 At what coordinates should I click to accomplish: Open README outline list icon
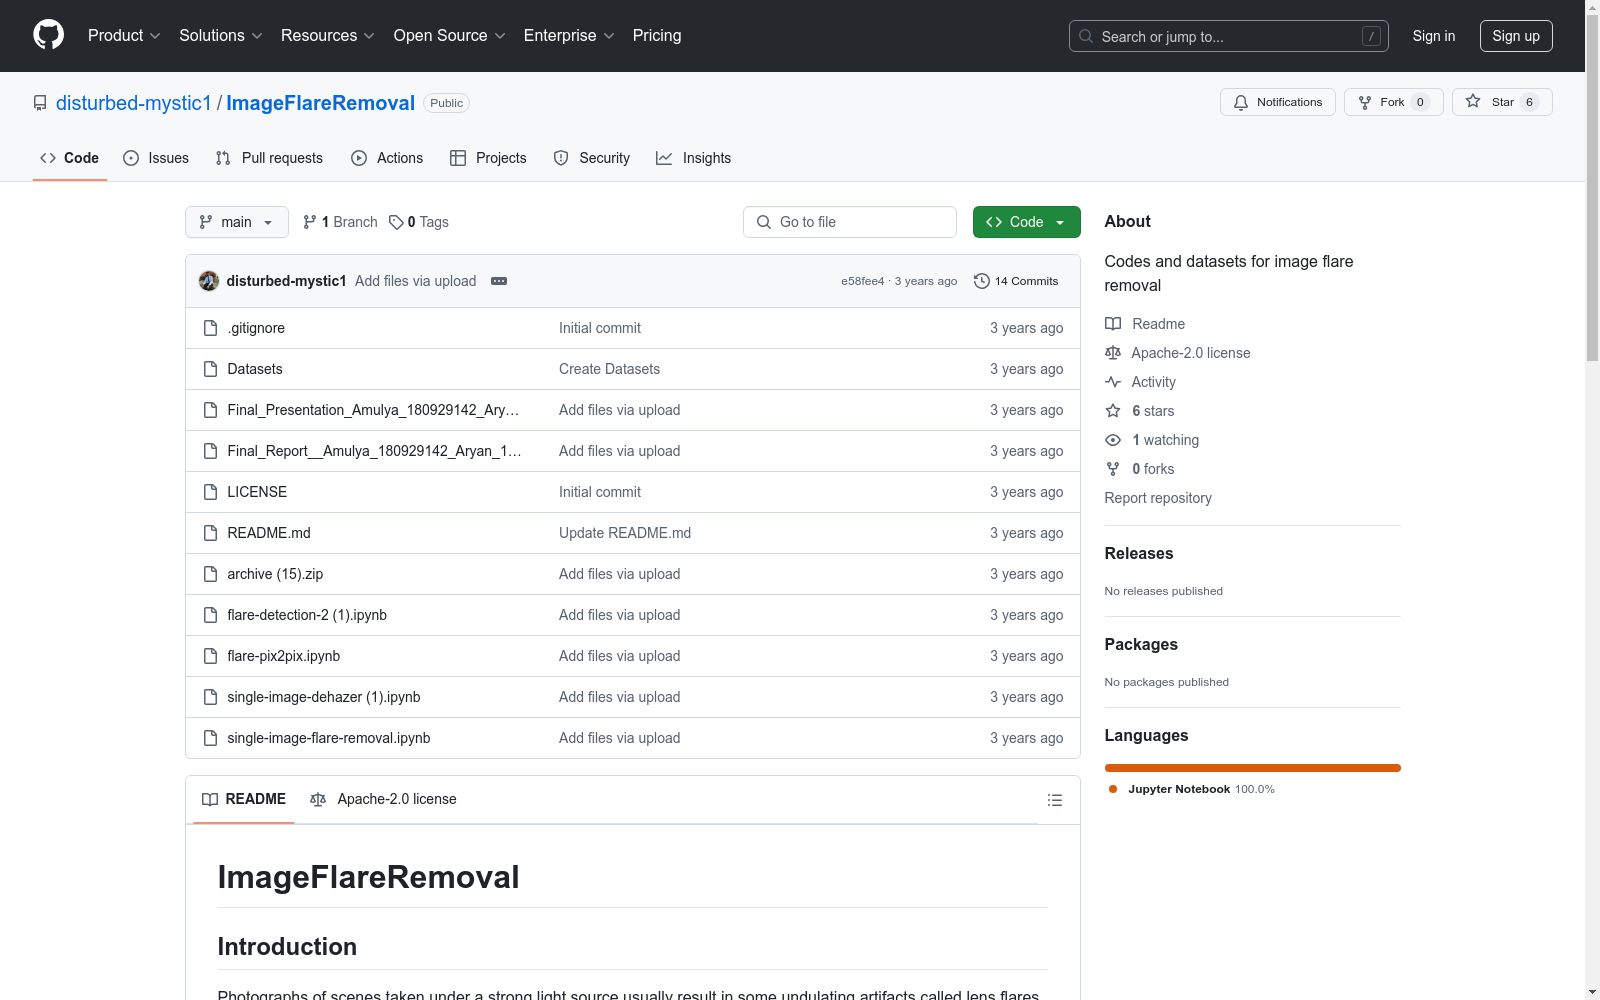click(1054, 800)
